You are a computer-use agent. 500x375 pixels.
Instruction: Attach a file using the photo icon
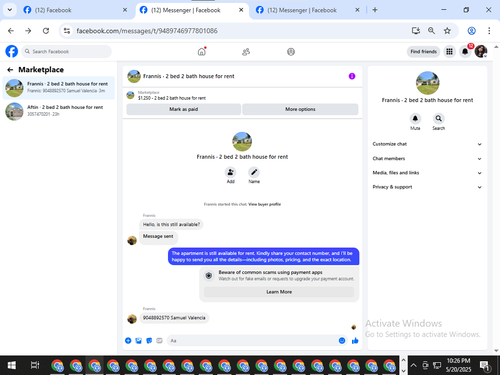point(139,340)
